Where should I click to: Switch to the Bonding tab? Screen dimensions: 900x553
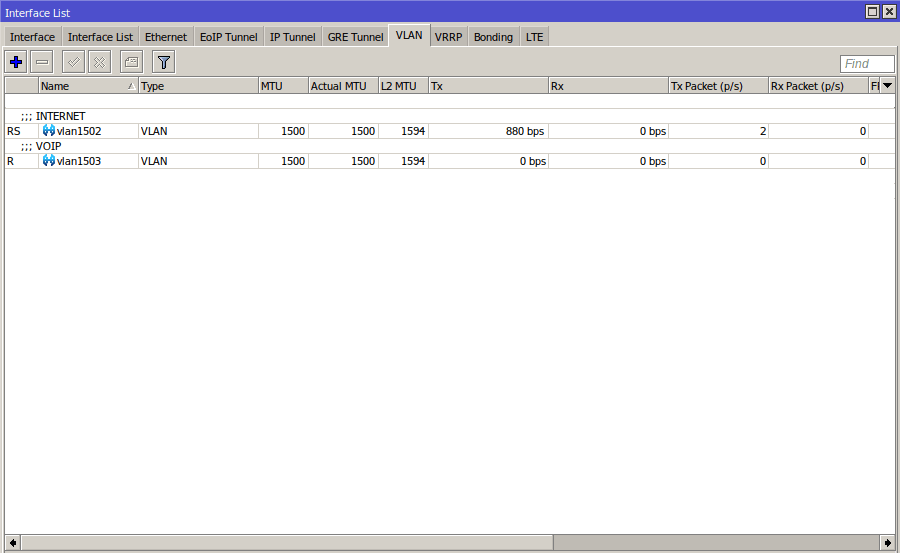(493, 37)
